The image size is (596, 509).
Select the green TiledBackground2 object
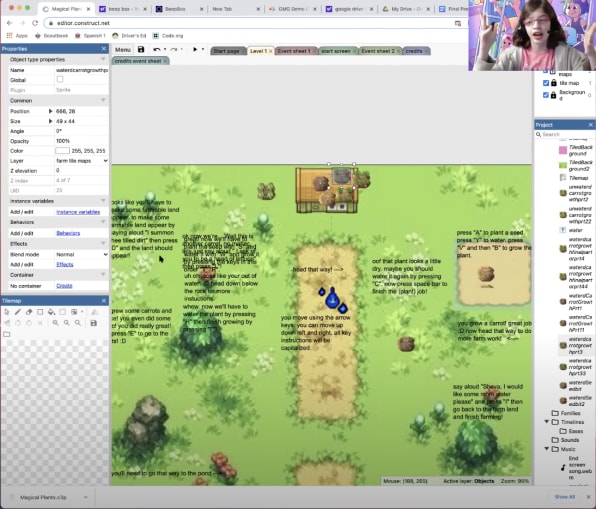pos(575,165)
